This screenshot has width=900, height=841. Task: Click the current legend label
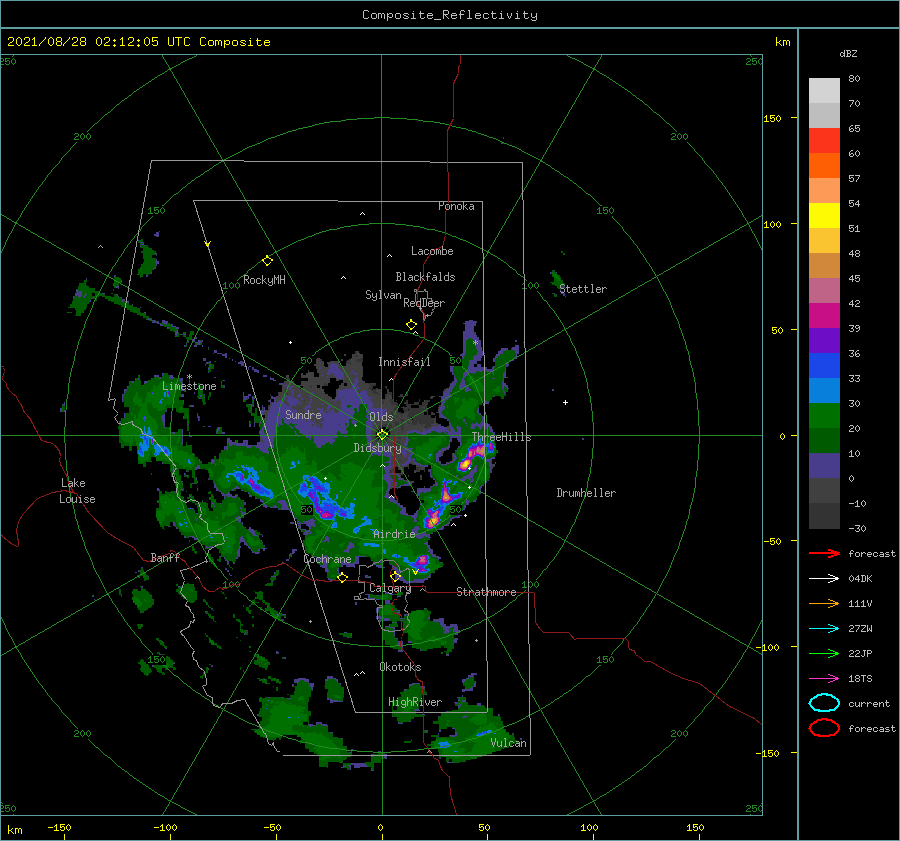[x=869, y=704]
